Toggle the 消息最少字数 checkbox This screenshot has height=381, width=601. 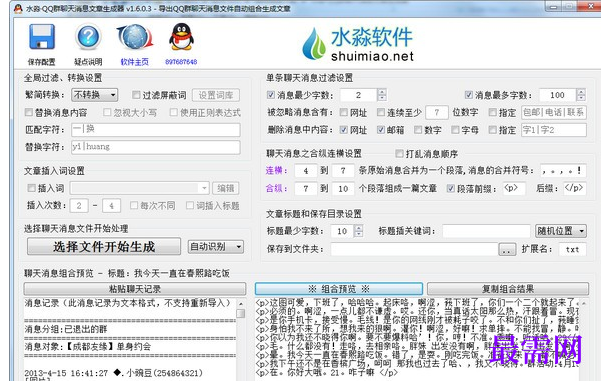271,95
